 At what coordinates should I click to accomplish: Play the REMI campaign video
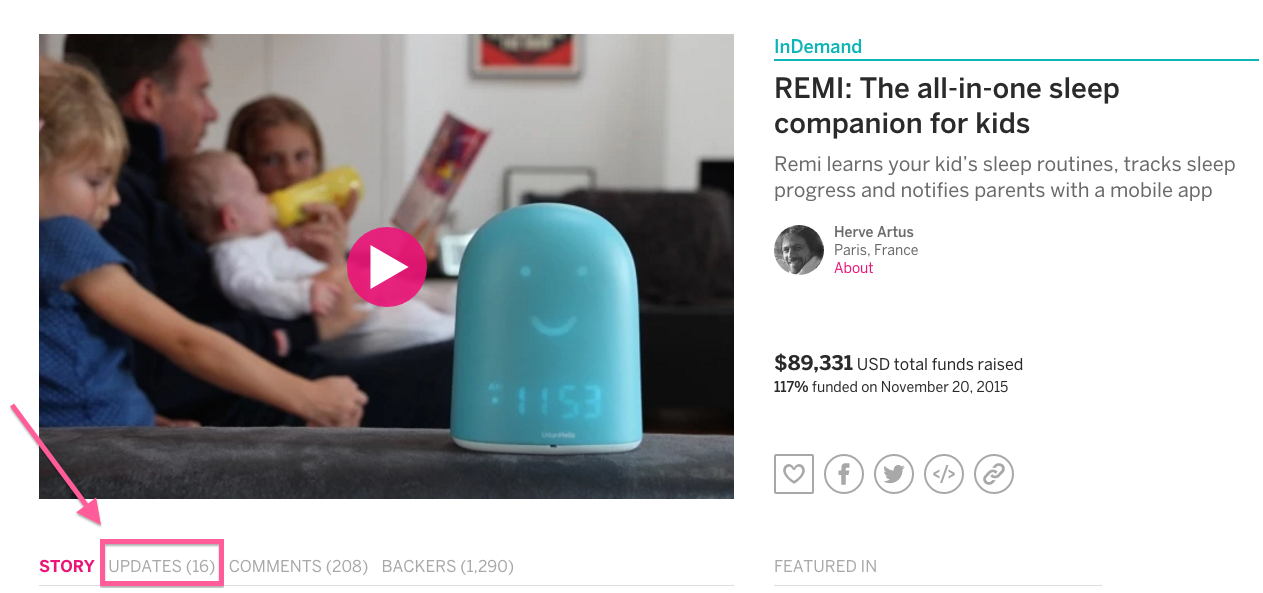[386, 267]
